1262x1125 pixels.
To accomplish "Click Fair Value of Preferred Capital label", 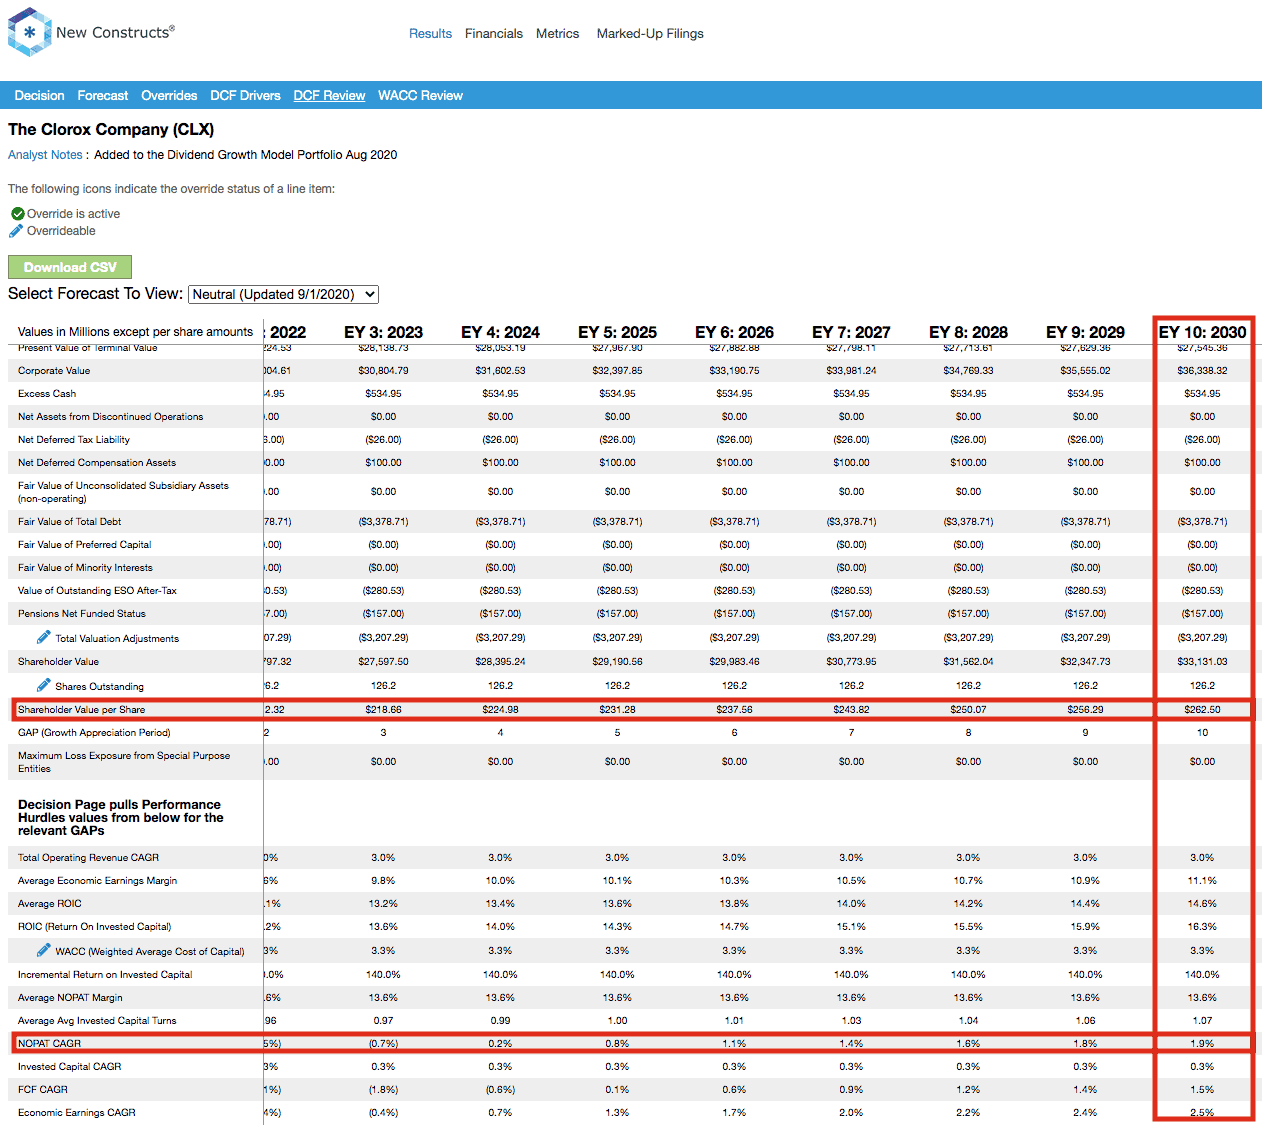I will 85,545.
